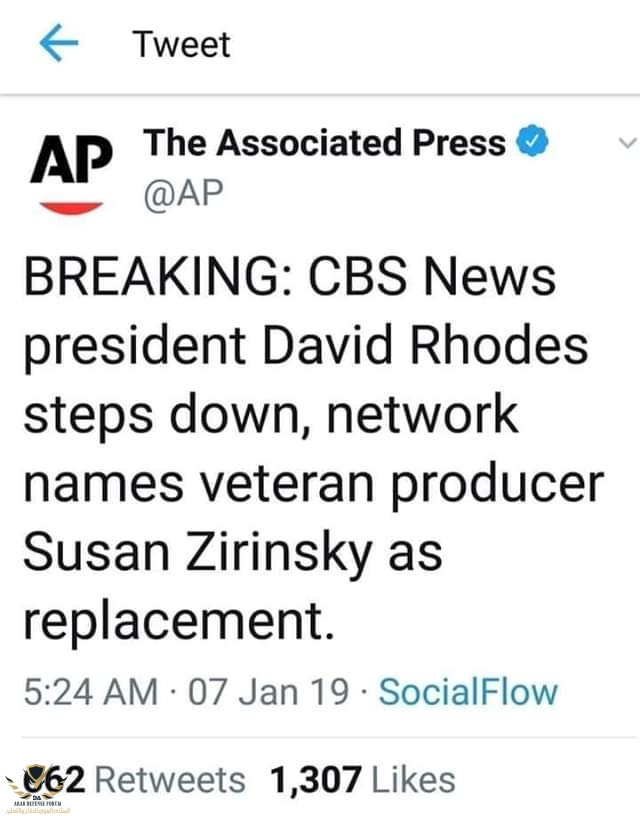
Task: Open The Associated Press profile name
Action: pyautogui.click(x=326, y=144)
